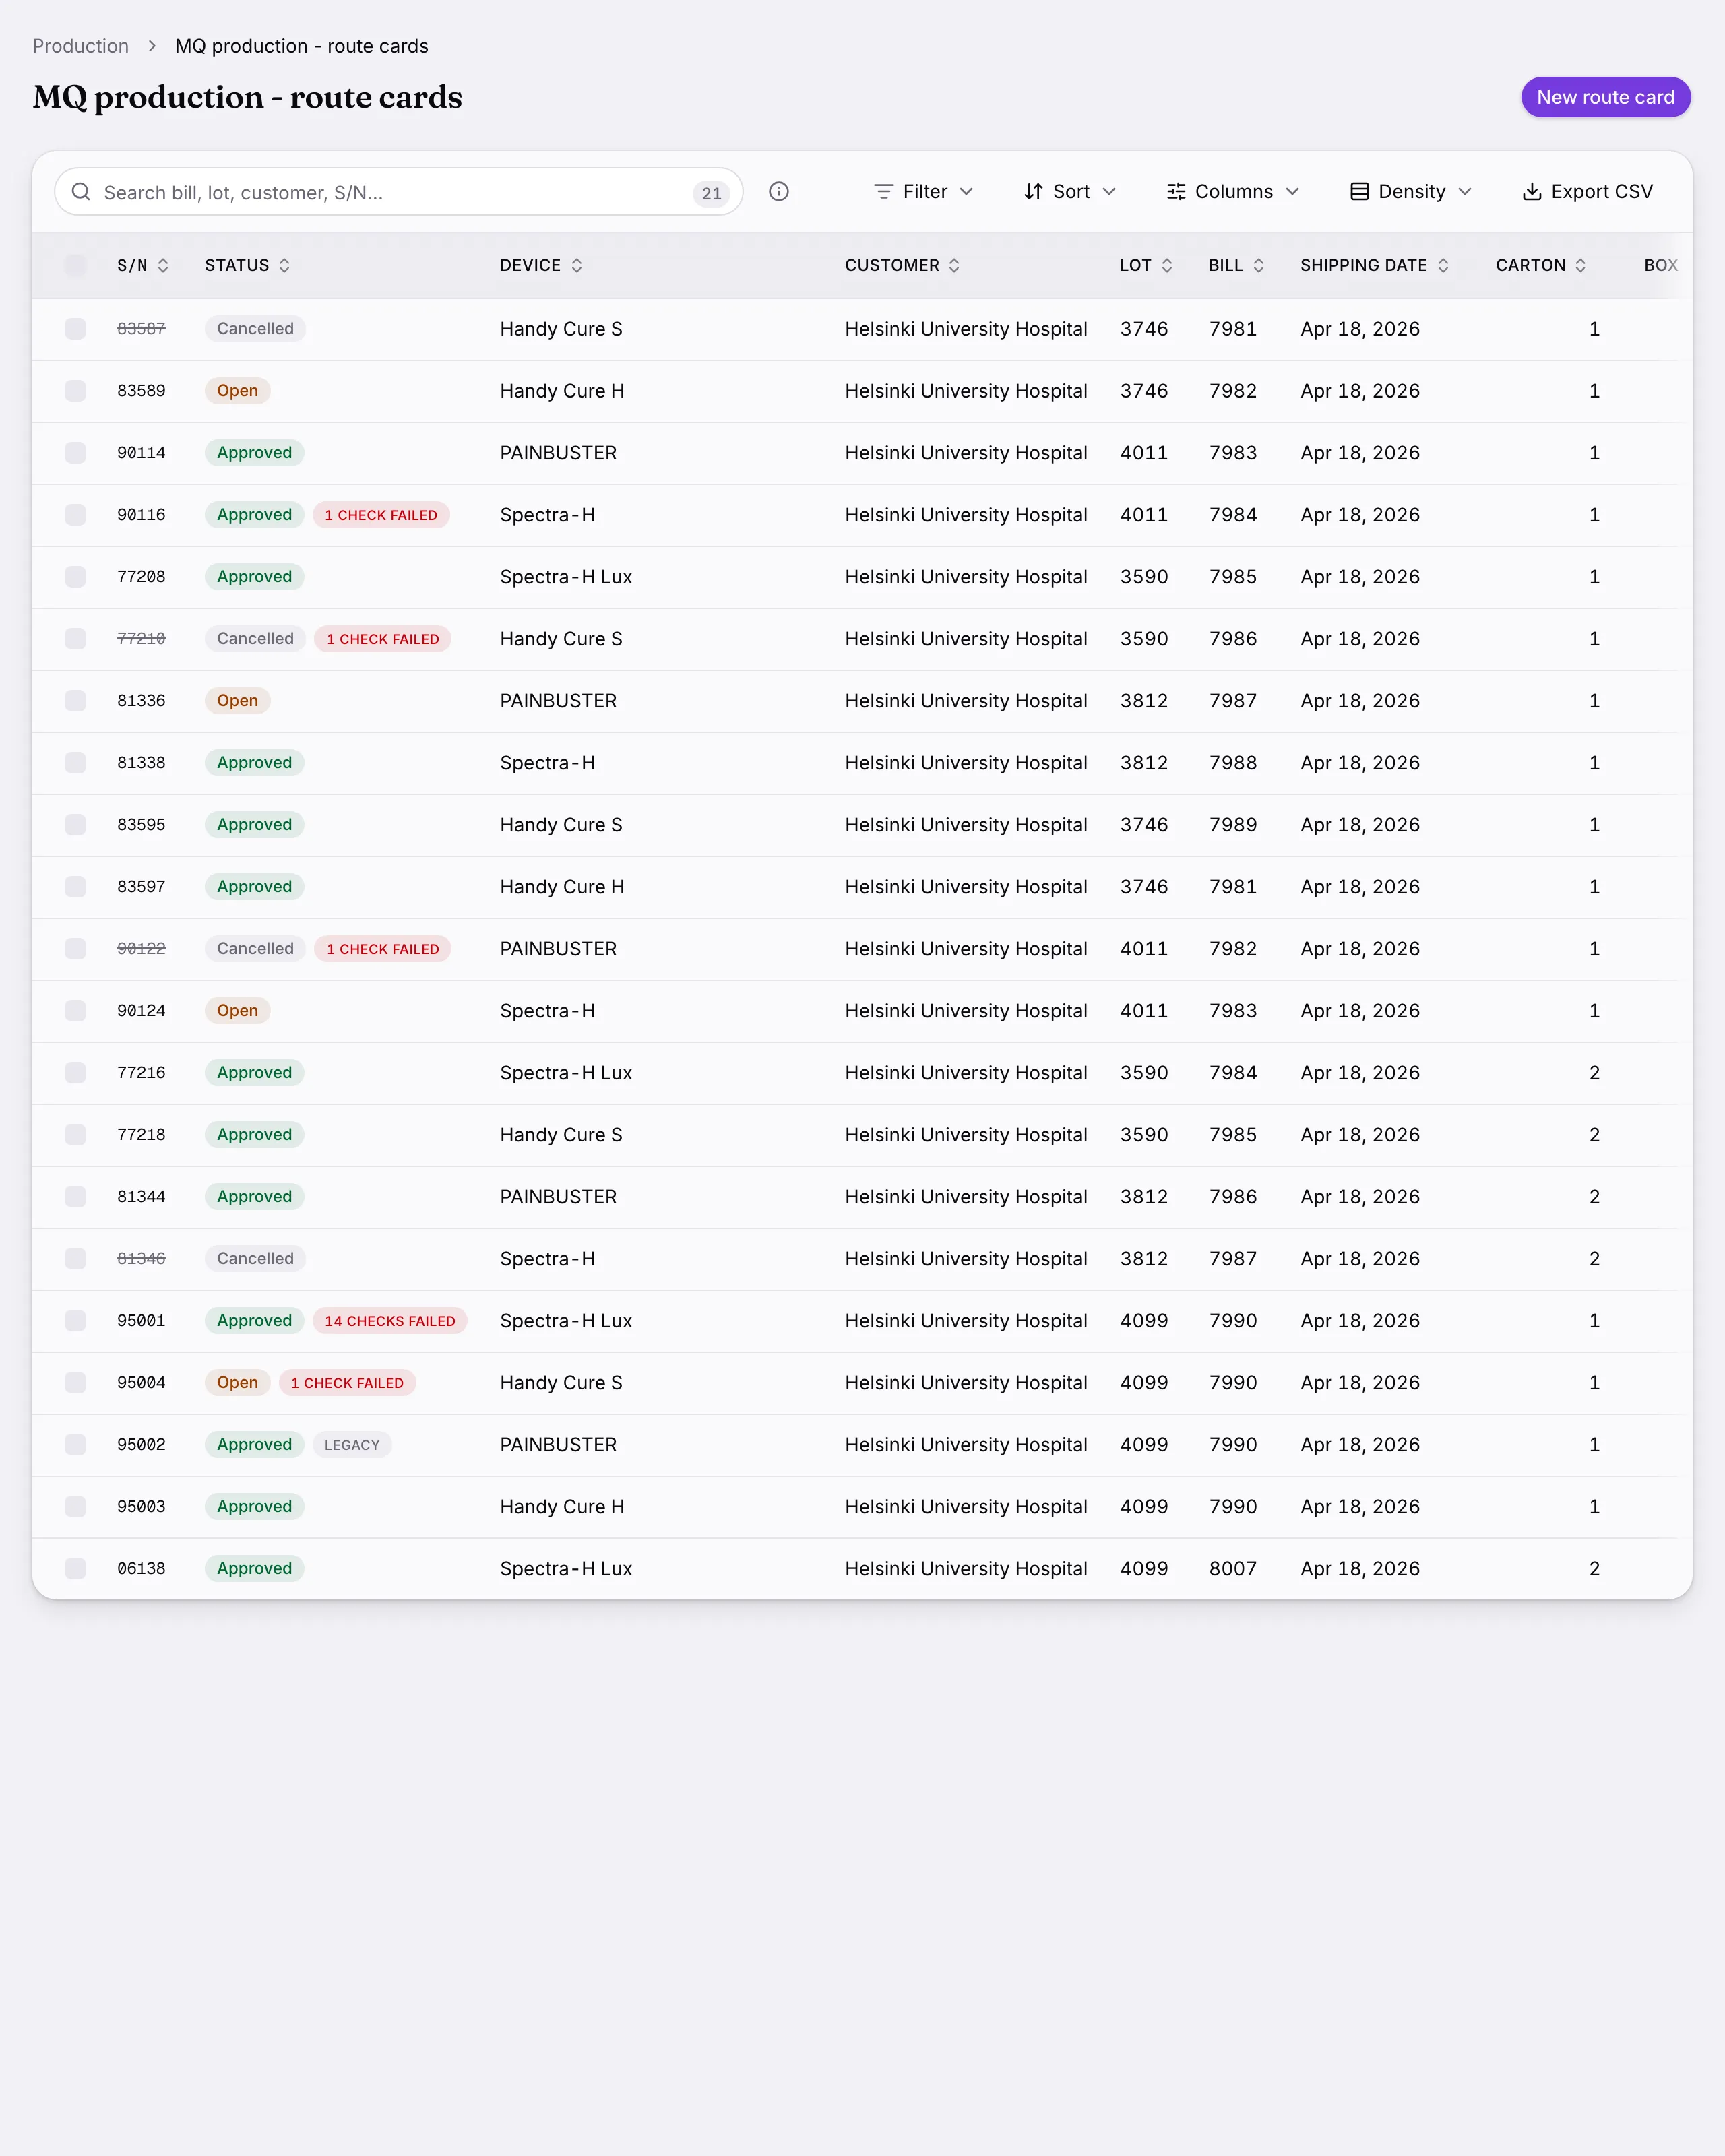Image resolution: width=1725 pixels, height=2156 pixels.
Task: Click MQ production - route cards breadcrumb
Action: point(302,46)
